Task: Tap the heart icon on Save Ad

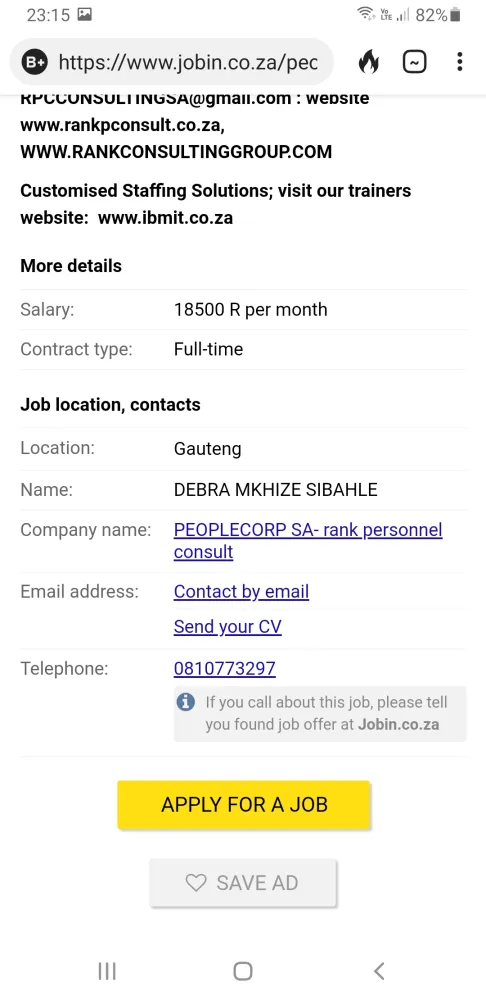Action: [x=196, y=883]
